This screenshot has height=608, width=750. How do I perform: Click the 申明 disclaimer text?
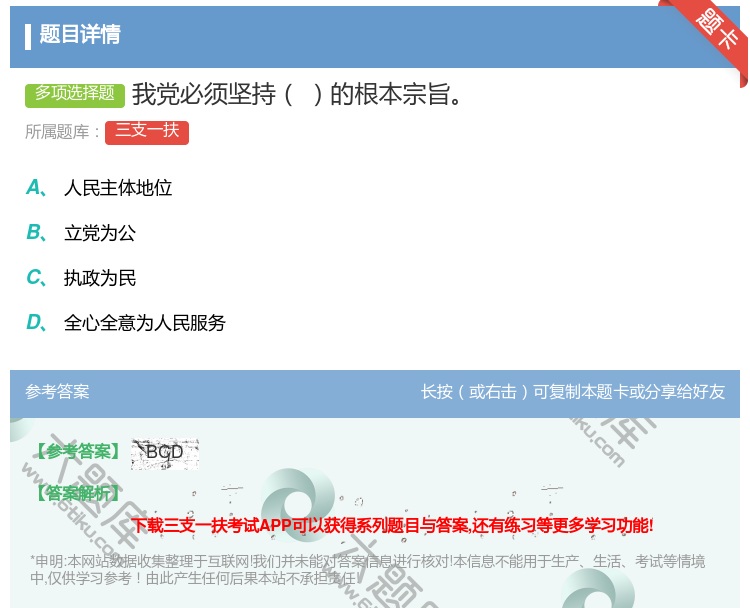[367, 570]
